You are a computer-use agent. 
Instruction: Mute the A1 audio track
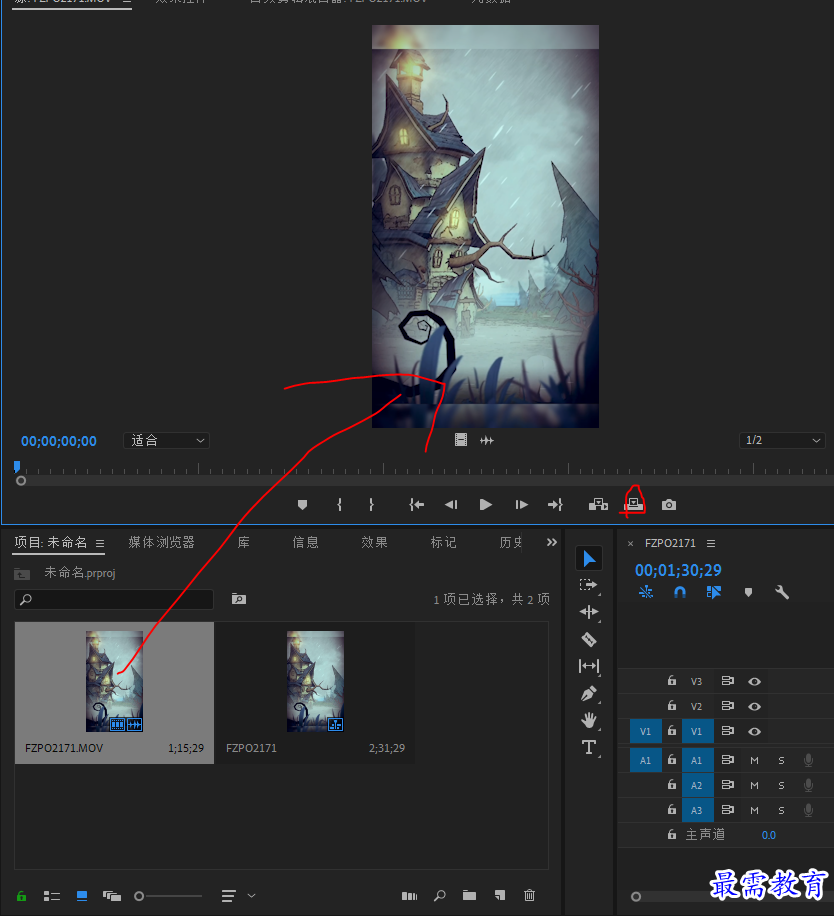[755, 761]
